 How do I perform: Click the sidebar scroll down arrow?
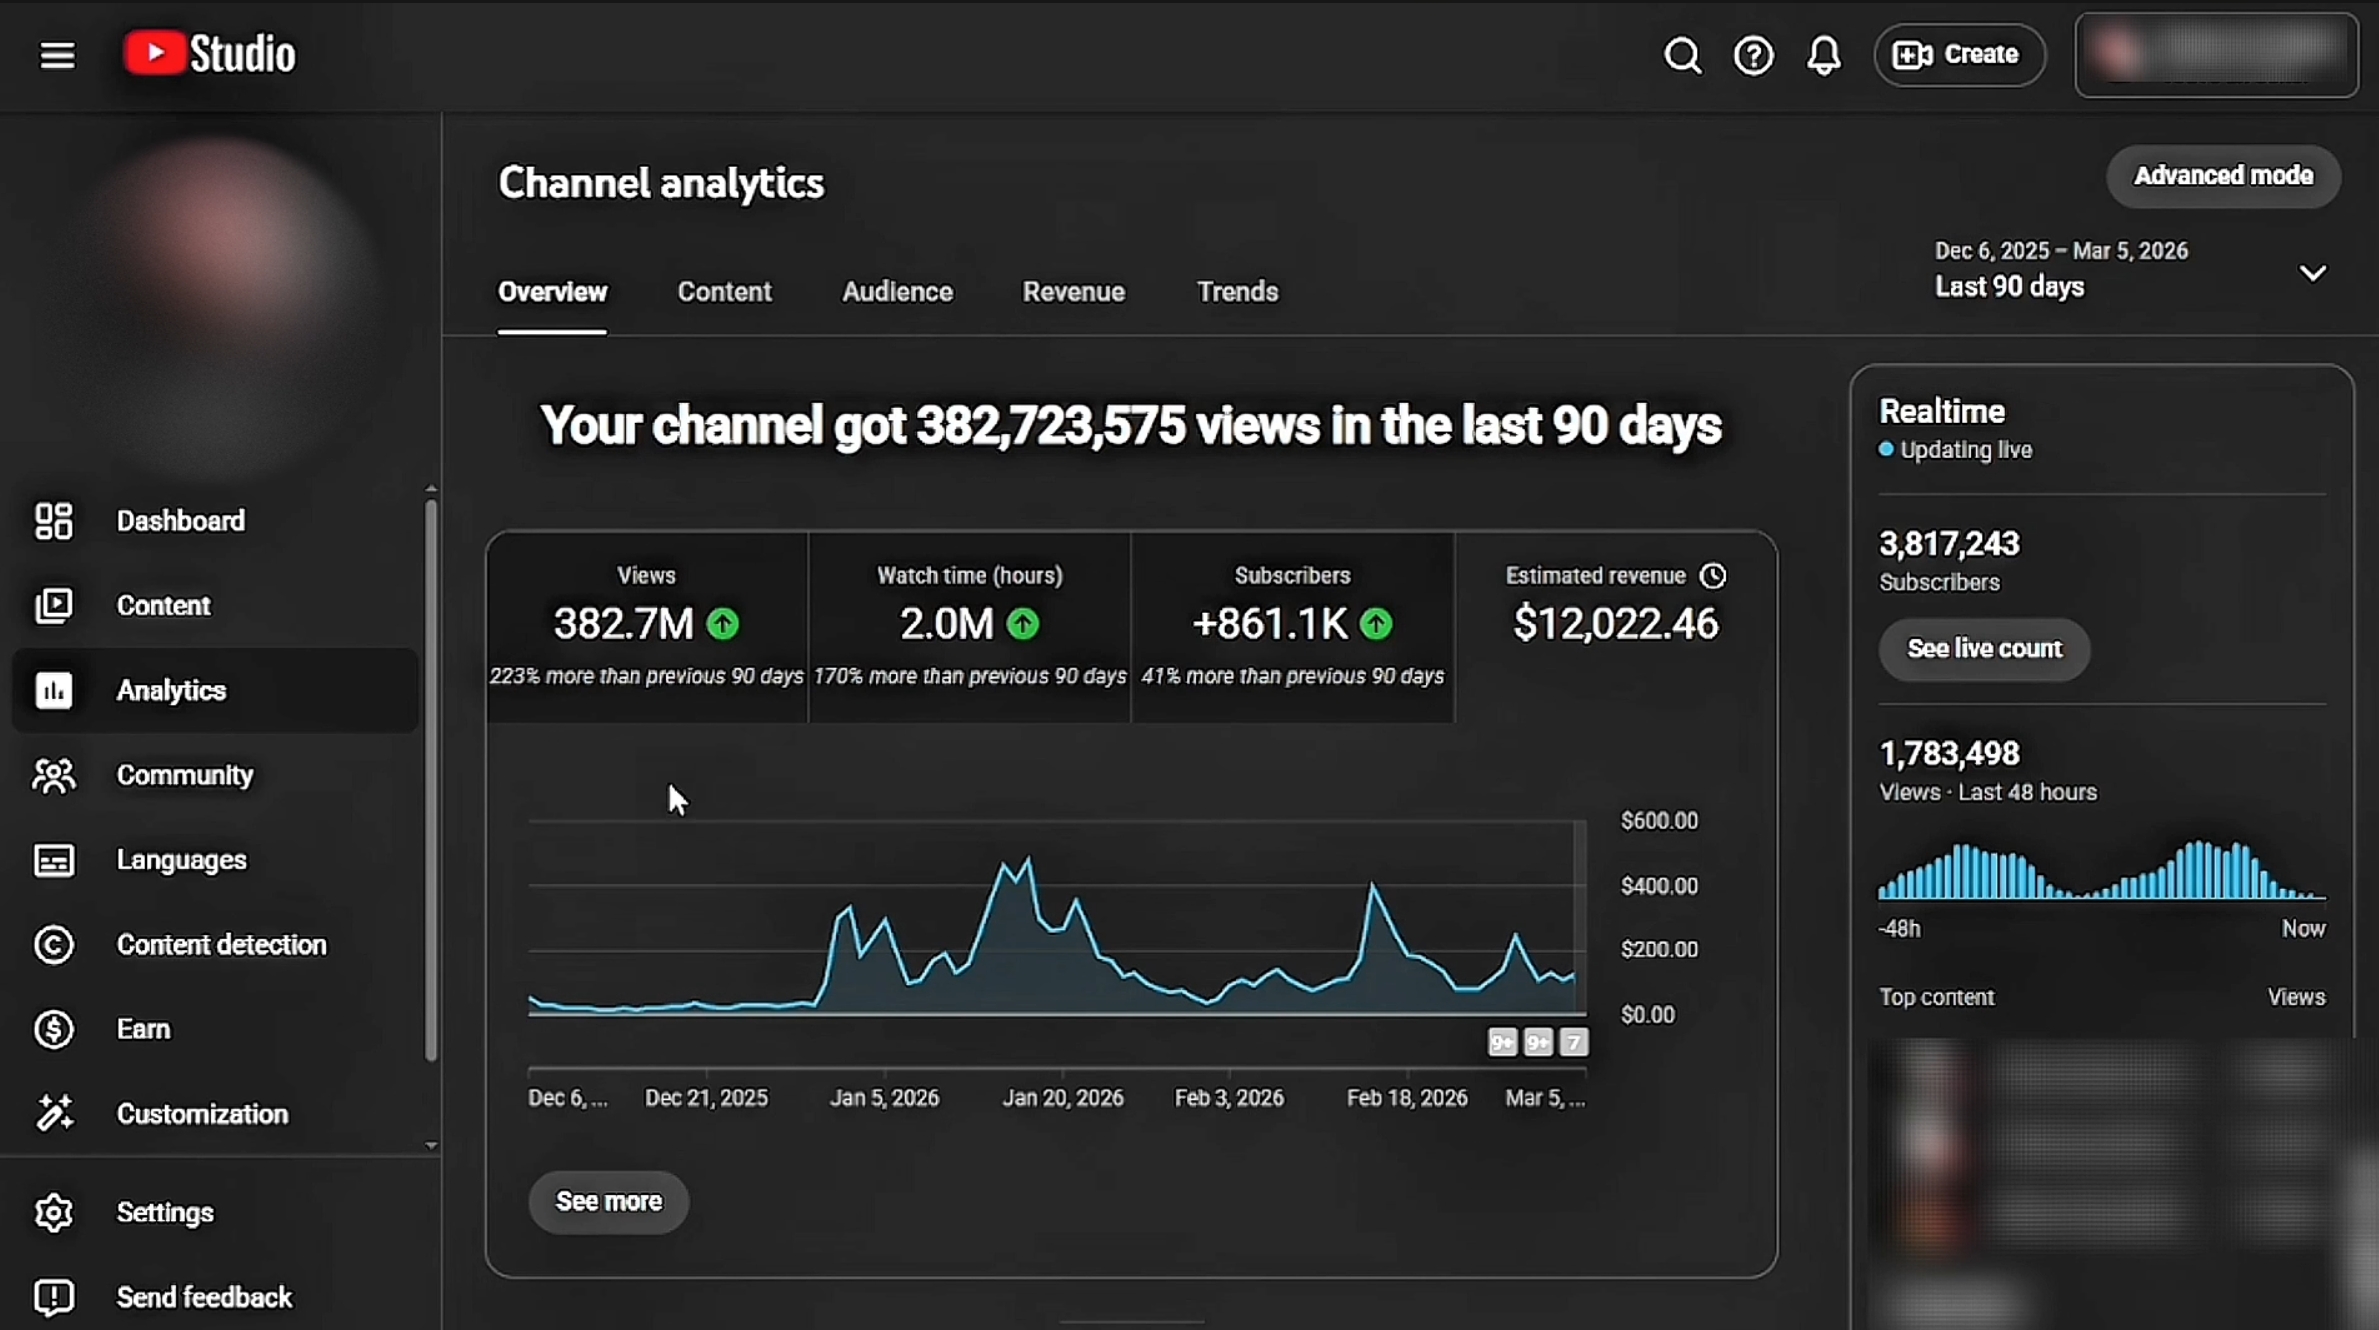pyautogui.click(x=431, y=1146)
